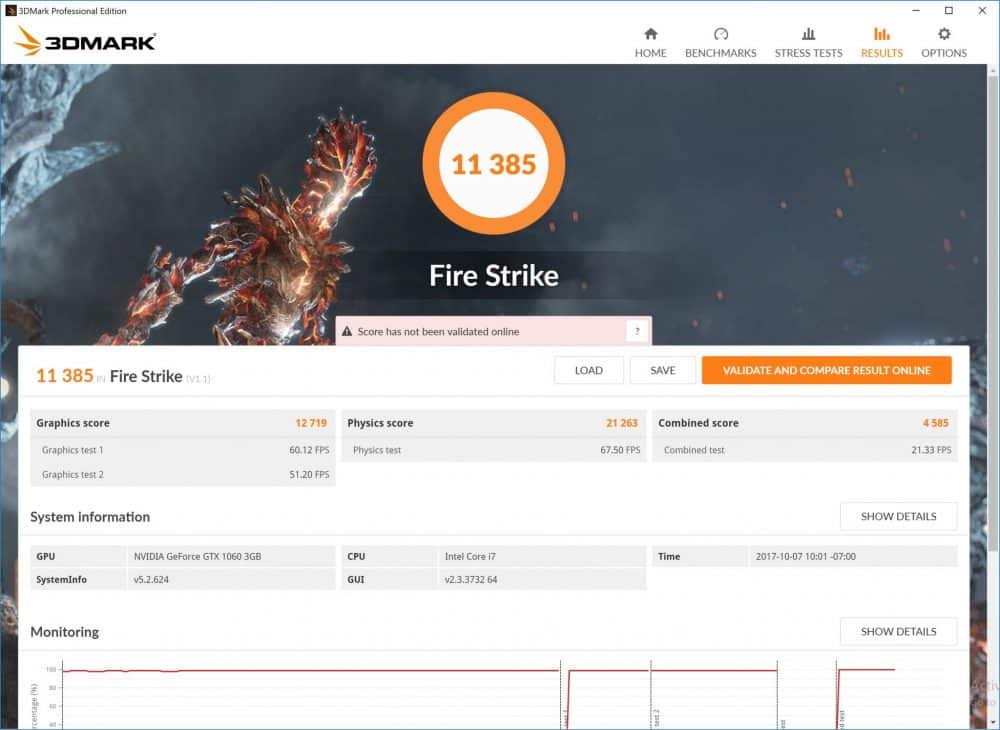Click the Combined test row

point(805,450)
